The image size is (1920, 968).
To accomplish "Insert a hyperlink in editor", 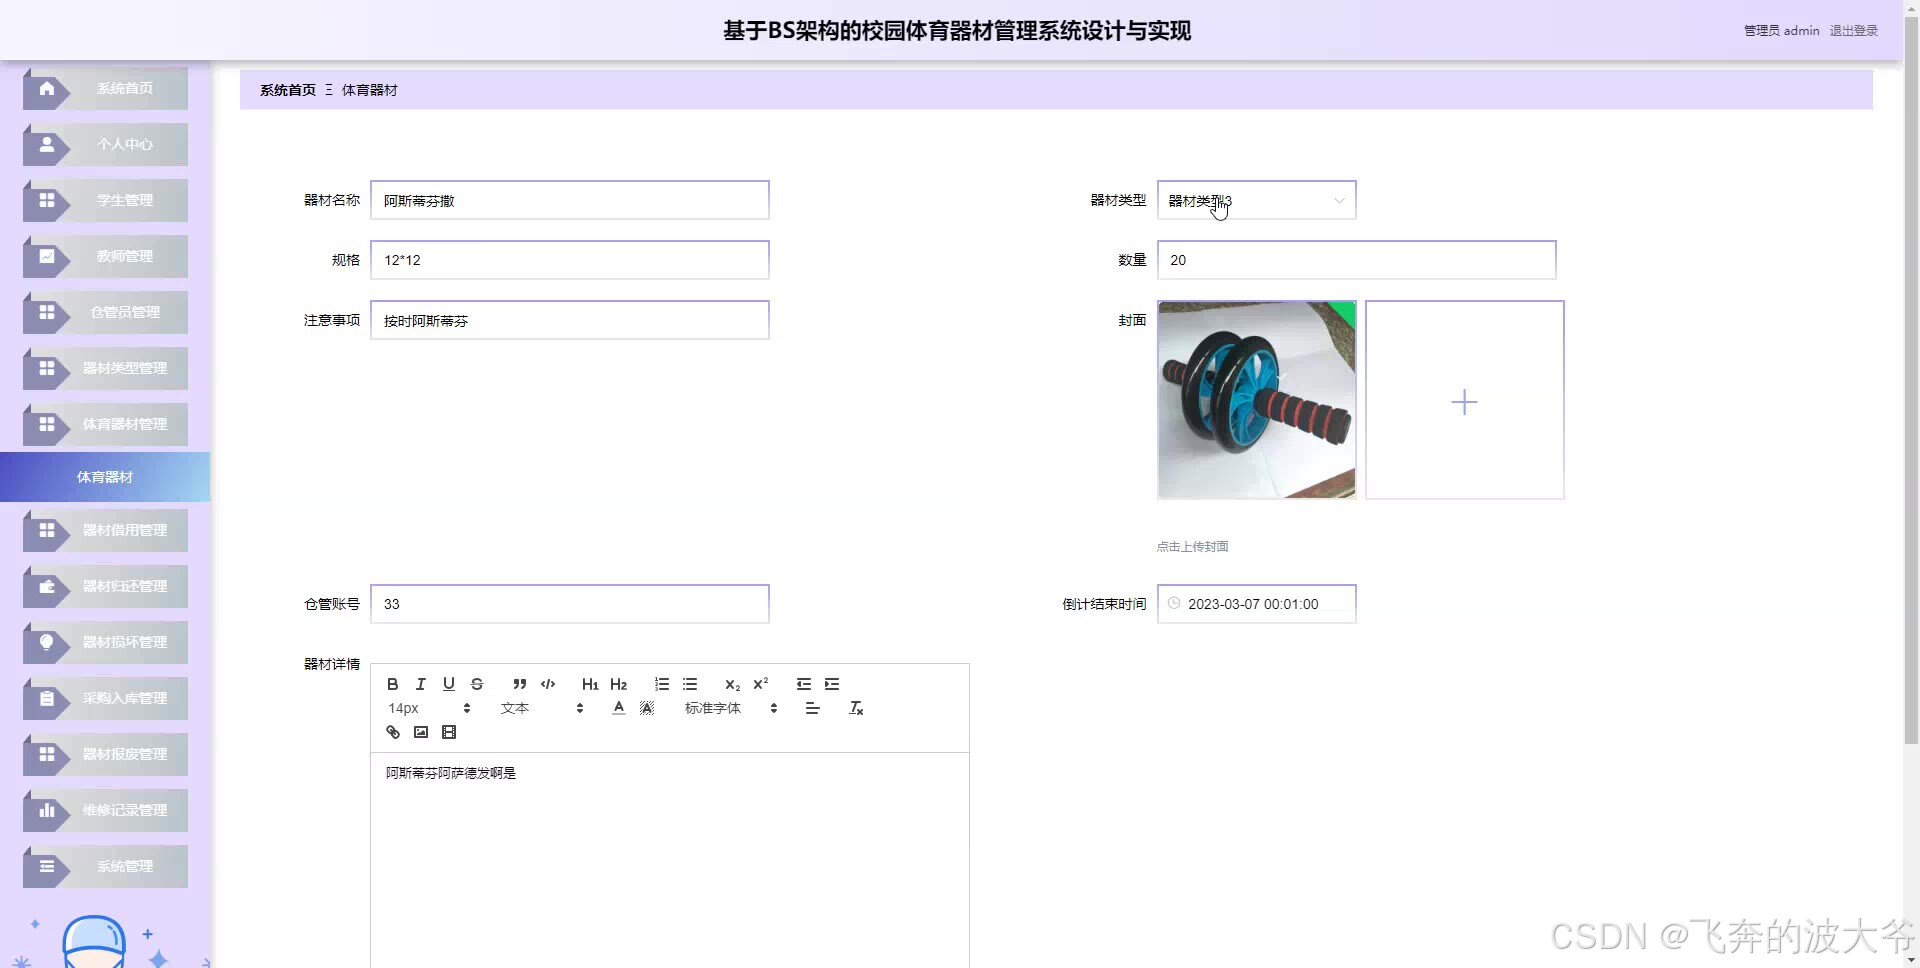I will (x=393, y=732).
